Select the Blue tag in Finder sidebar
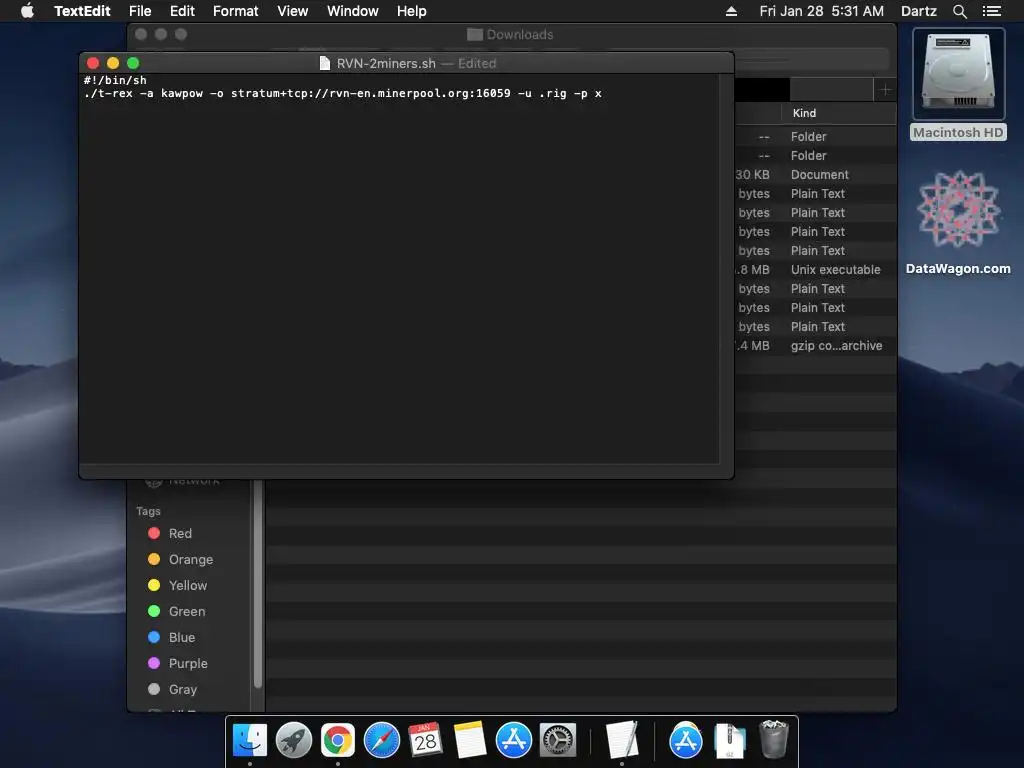Viewport: 1024px width, 768px height. click(x=171, y=637)
